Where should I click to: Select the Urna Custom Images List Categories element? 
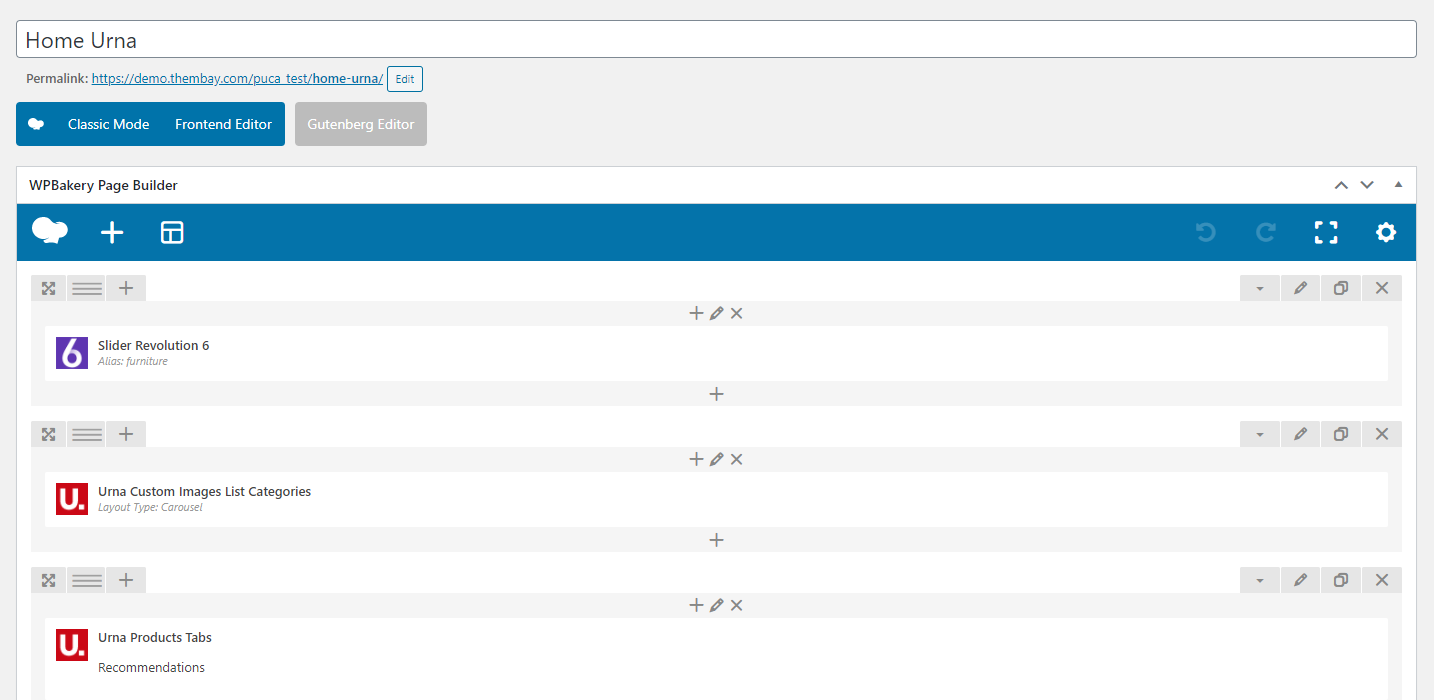point(716,499)
